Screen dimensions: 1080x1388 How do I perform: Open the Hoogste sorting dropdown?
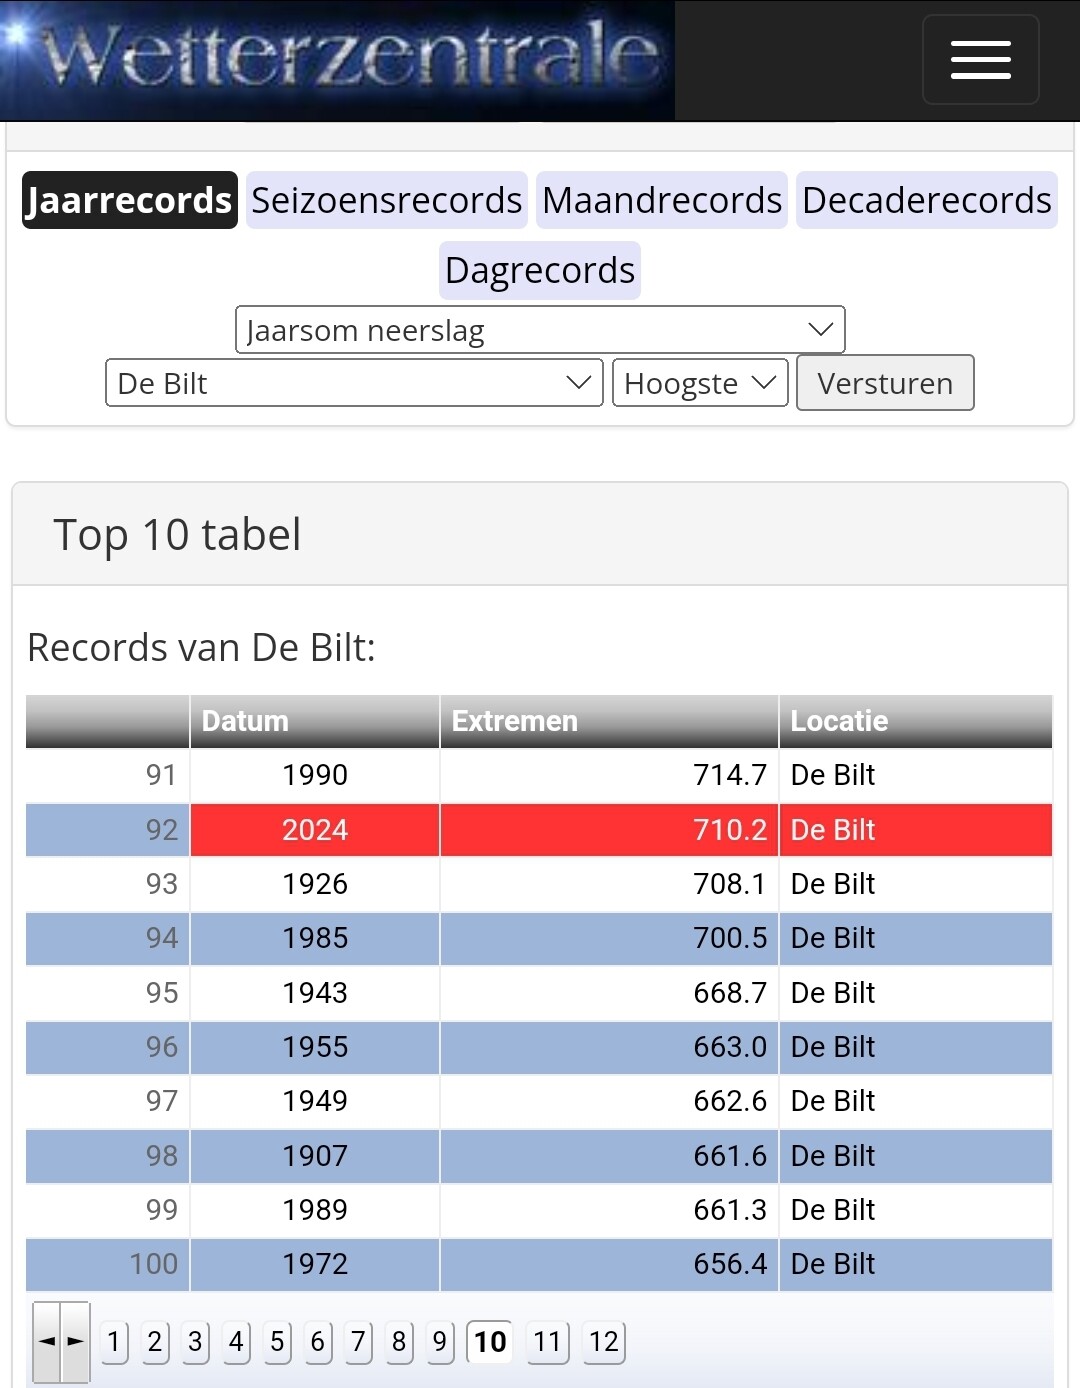point(700,383)
